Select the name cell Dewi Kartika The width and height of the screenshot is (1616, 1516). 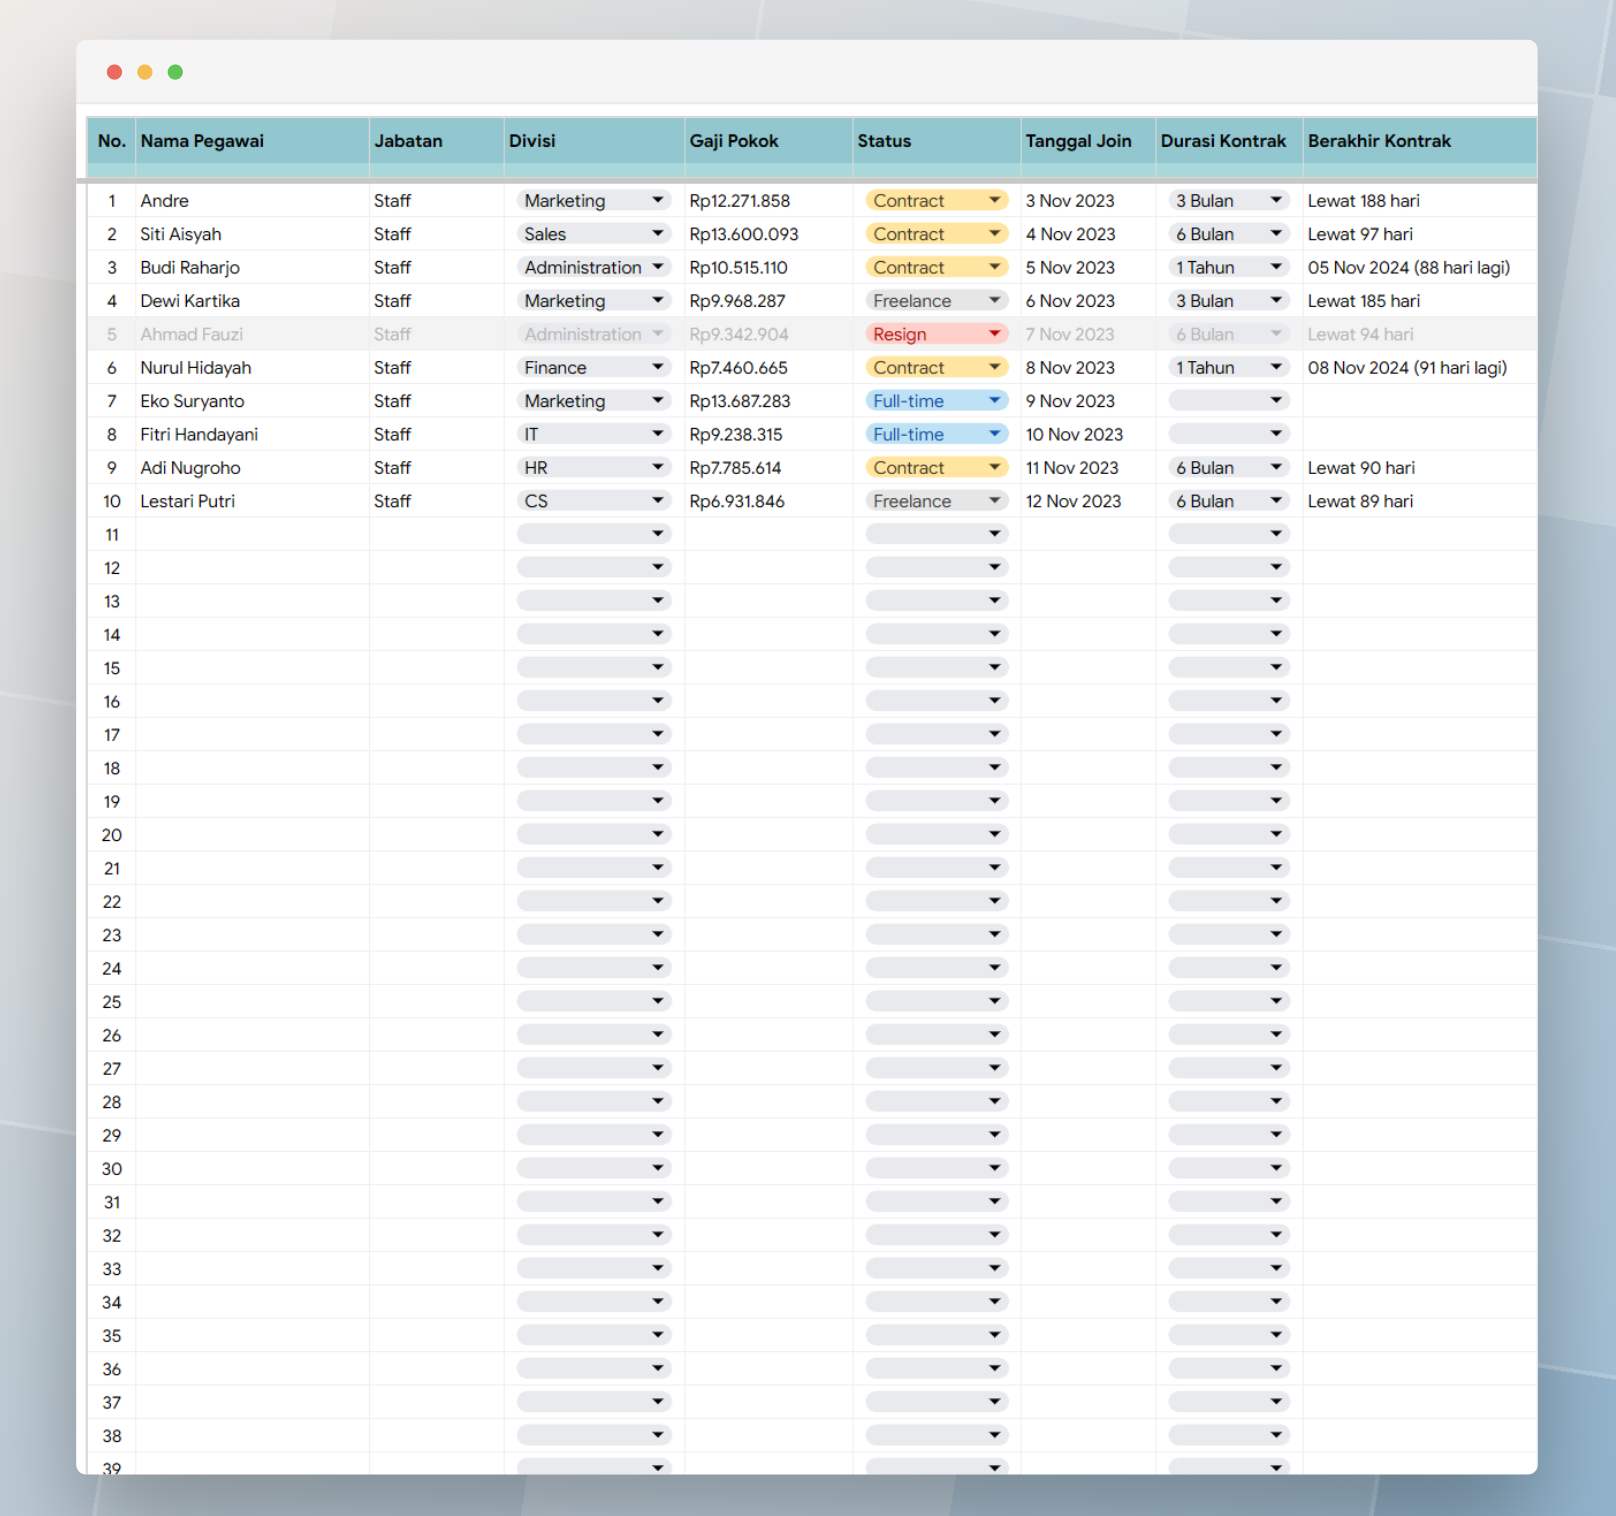tap(252, 301)
